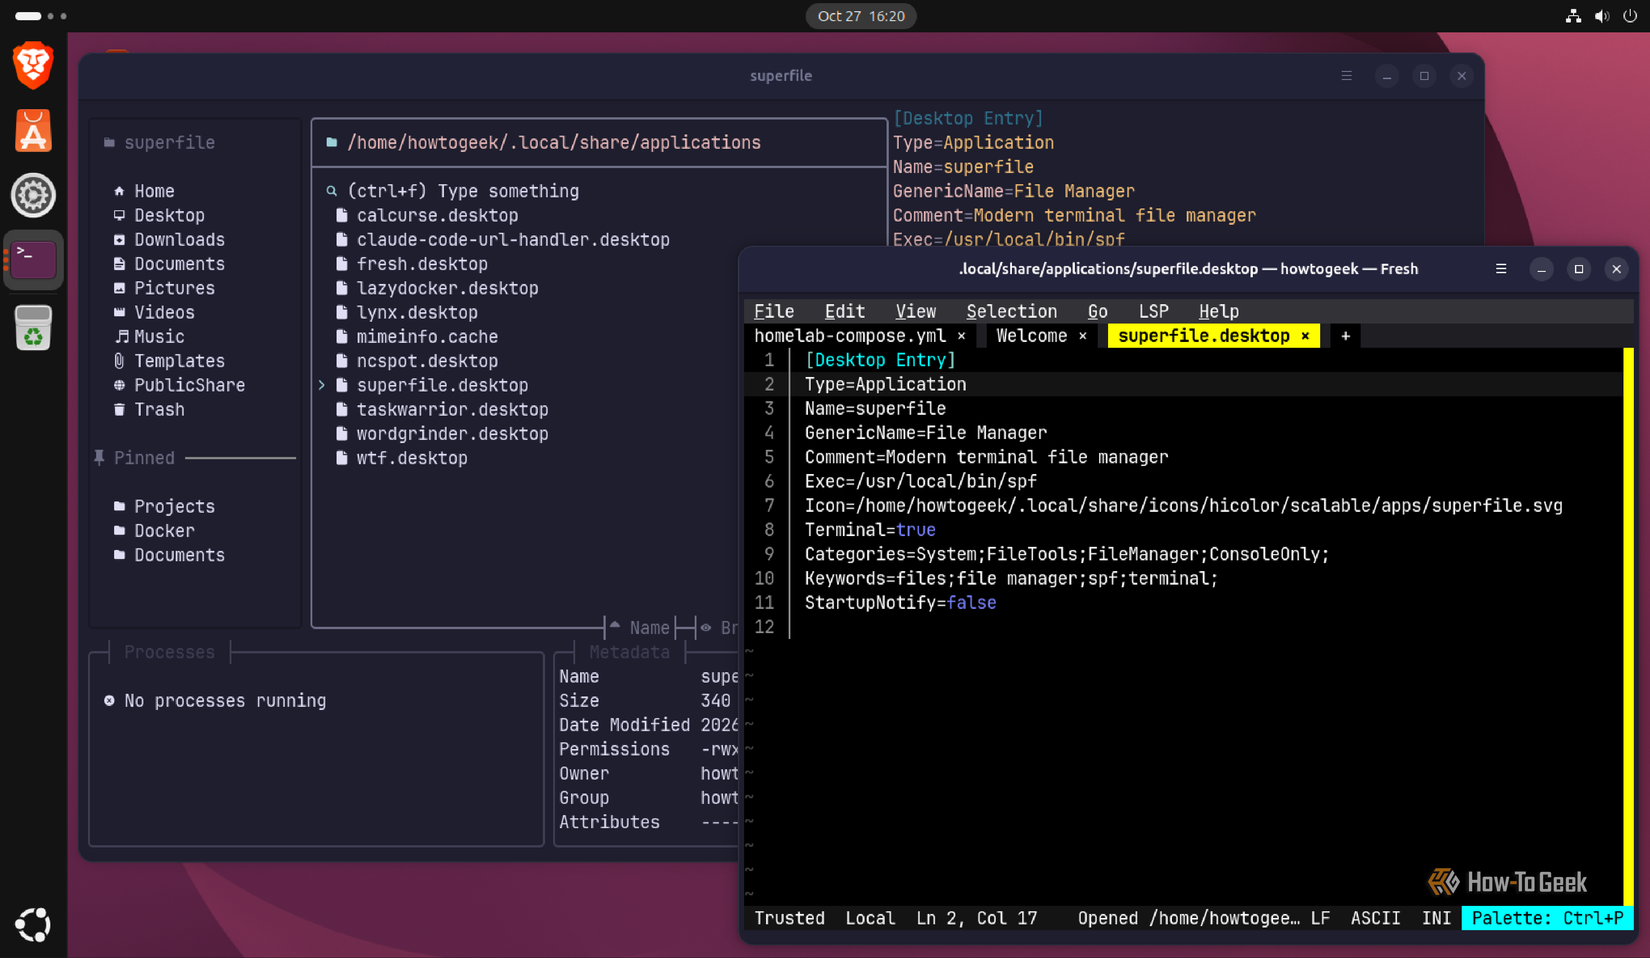
Task: Open the Trash icon in dock
Action: click(x=33, y=327)
